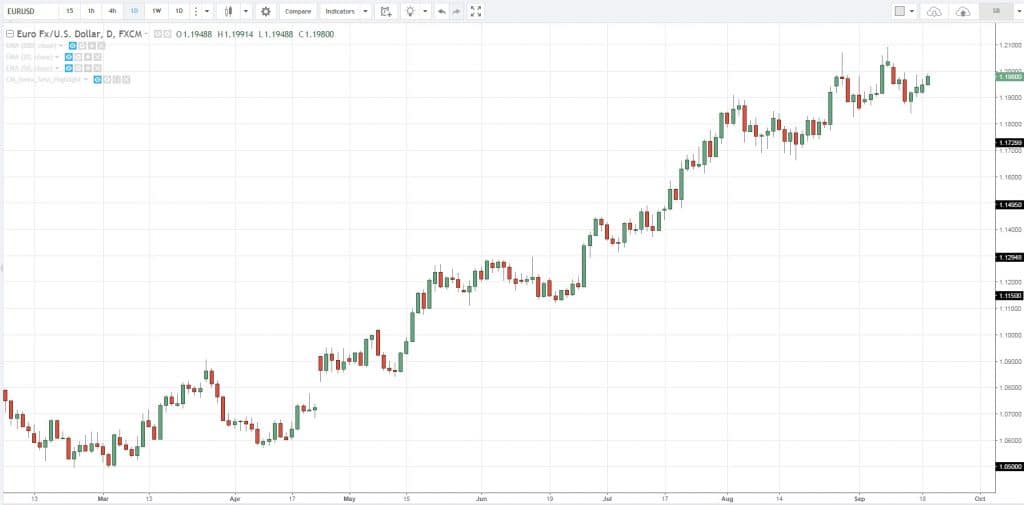Click the undo arrow in the toolbar
Viewport: 1024px width, 505px height.
click(442, 11)
